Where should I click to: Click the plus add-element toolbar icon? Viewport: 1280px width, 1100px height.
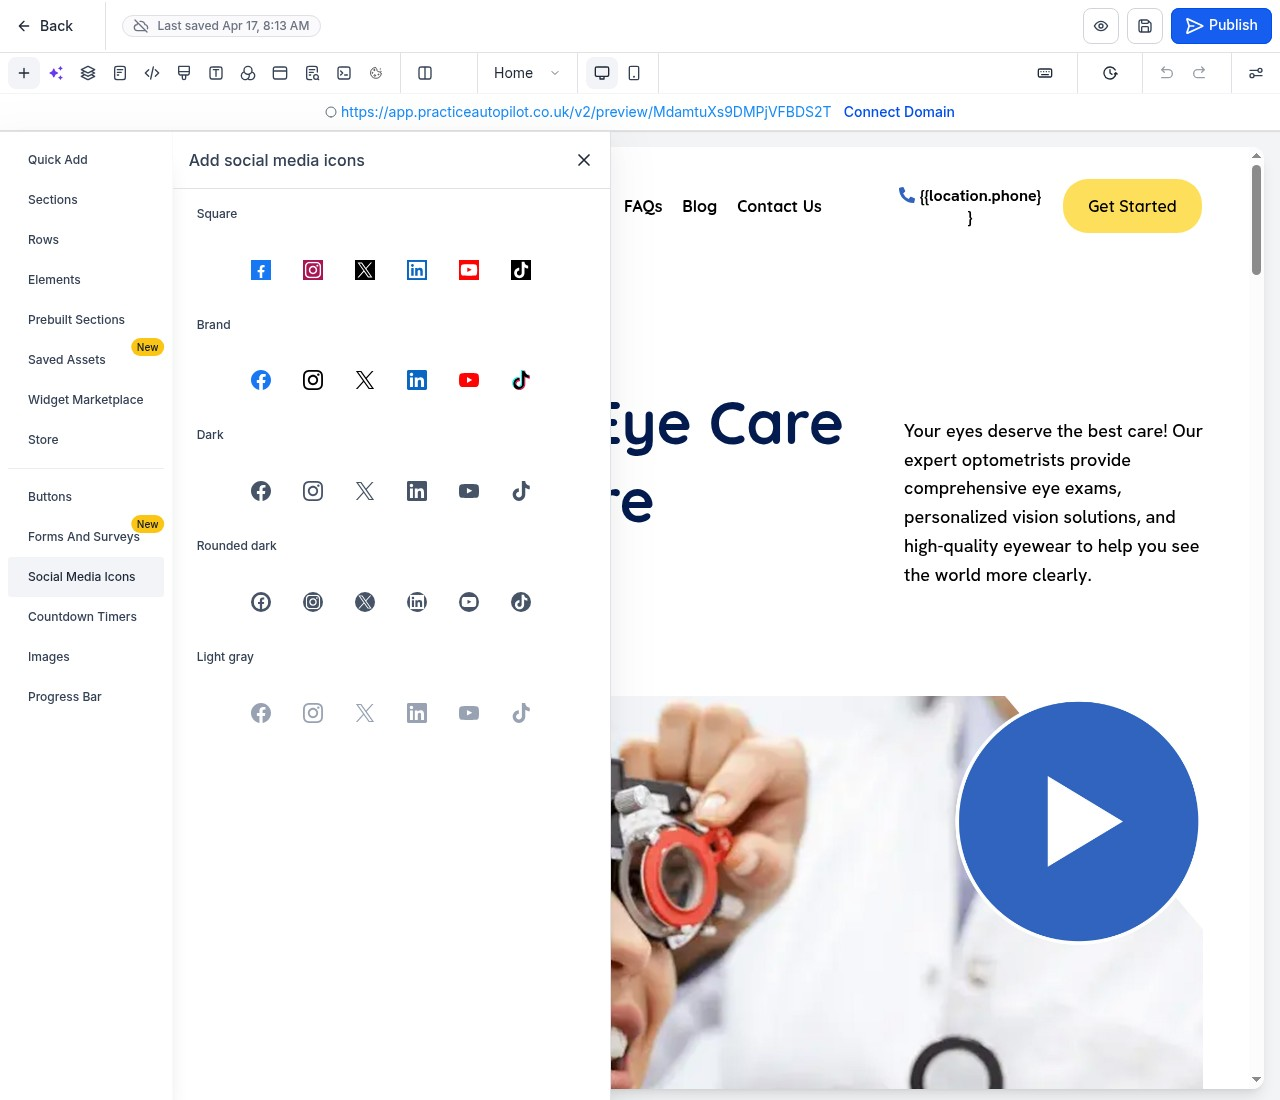point(24,73)
